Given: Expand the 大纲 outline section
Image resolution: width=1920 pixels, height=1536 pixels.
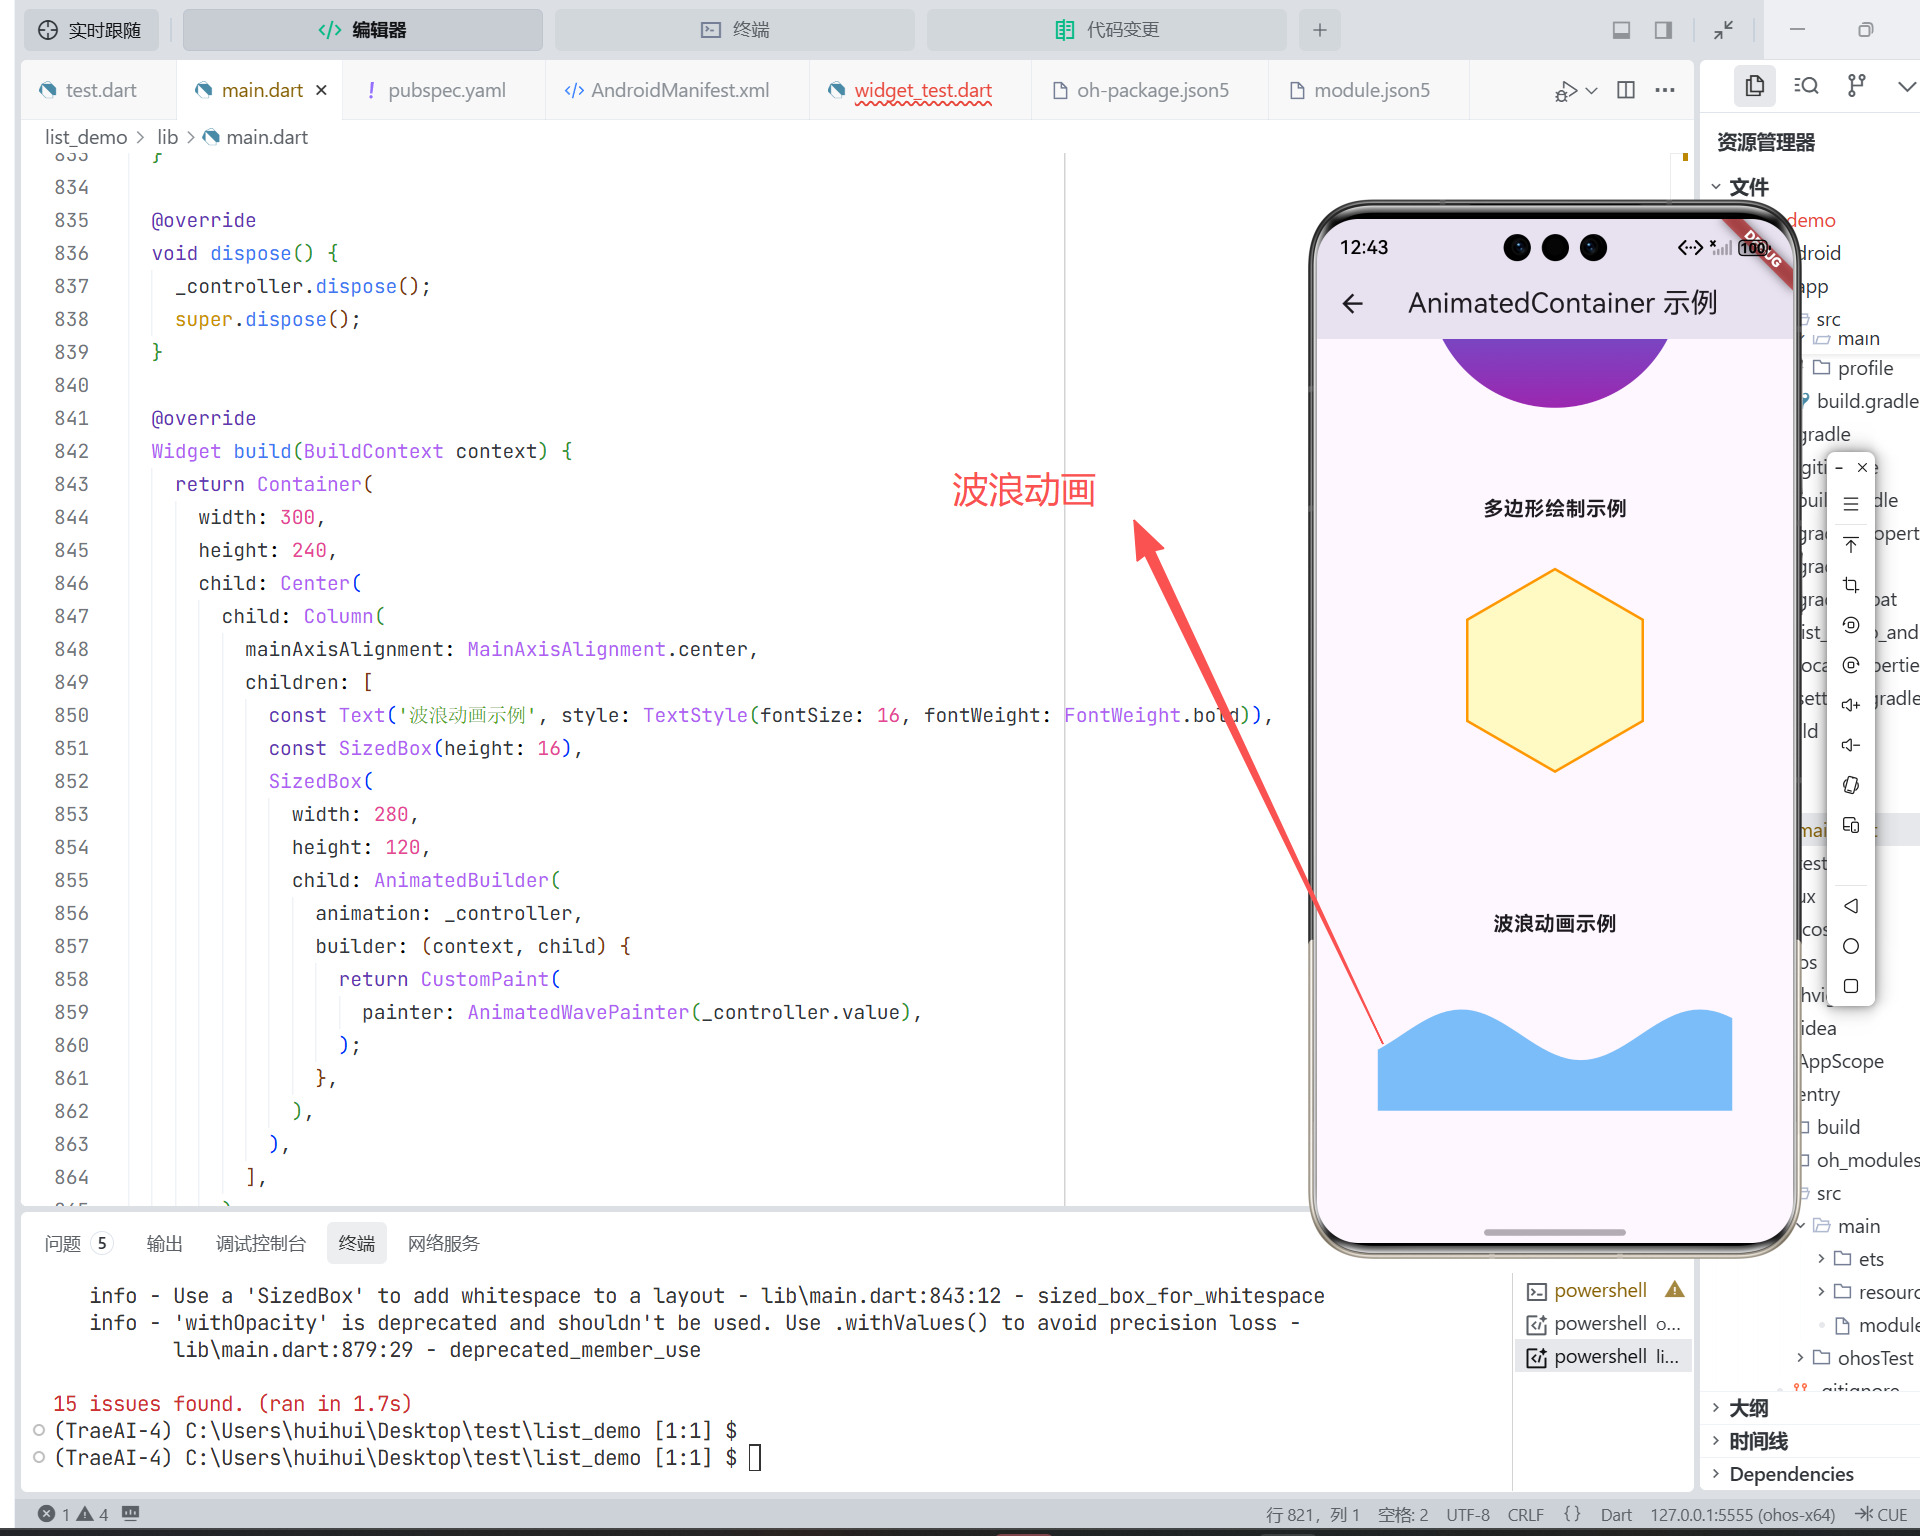Looking at the screenshot, I should click(1749, 1408).
